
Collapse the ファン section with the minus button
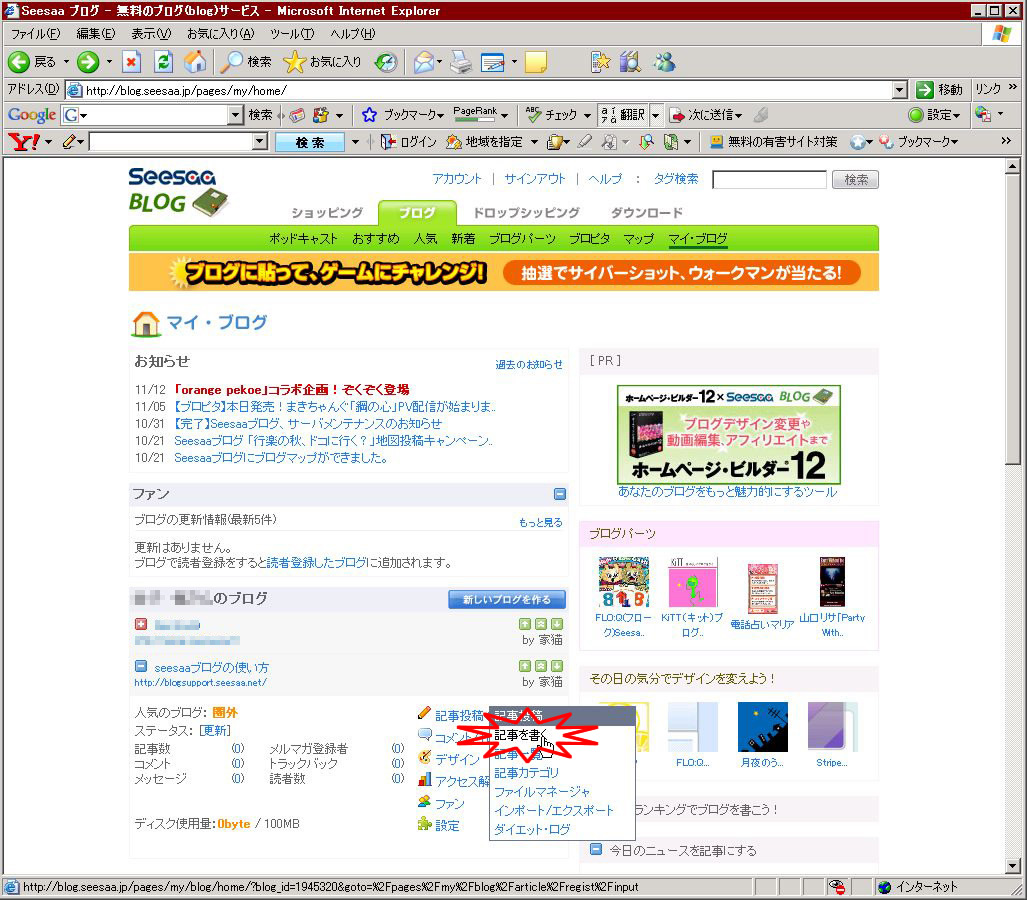coord(560,493)
